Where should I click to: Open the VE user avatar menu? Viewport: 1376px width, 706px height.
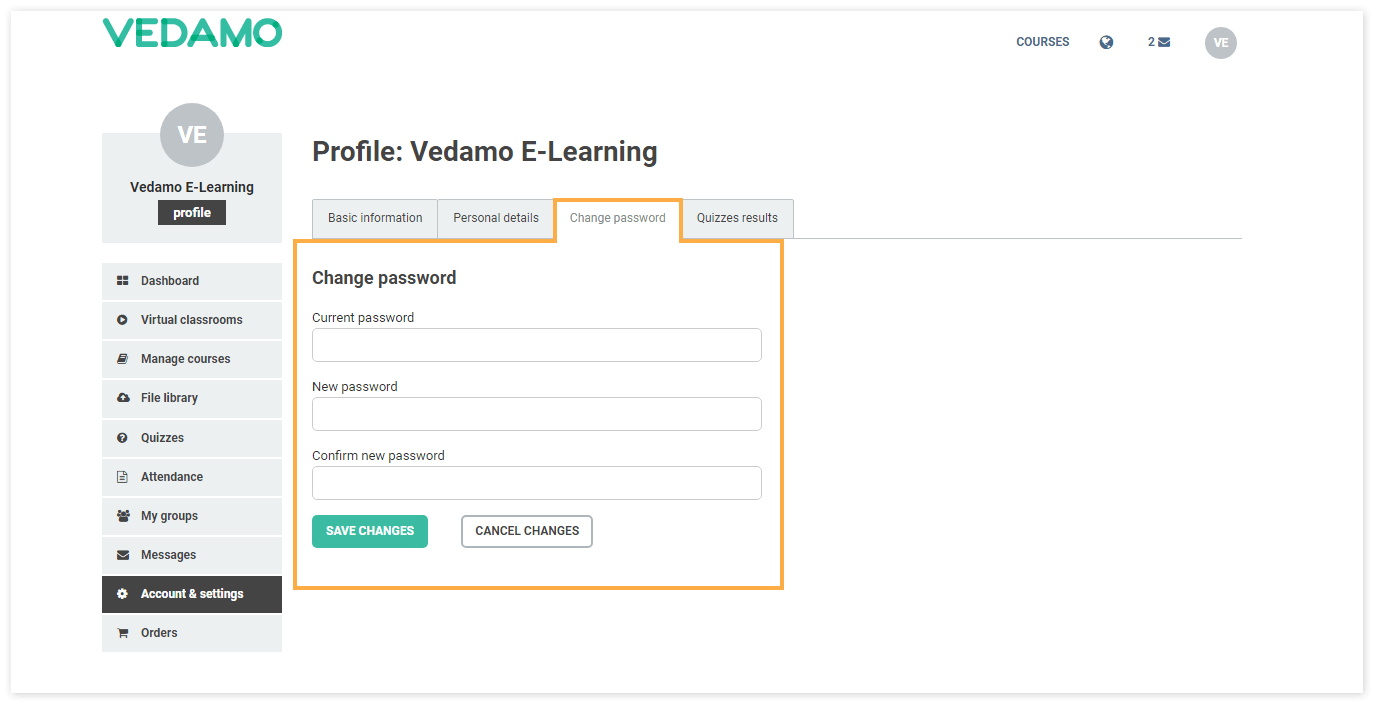[1220, 43]
